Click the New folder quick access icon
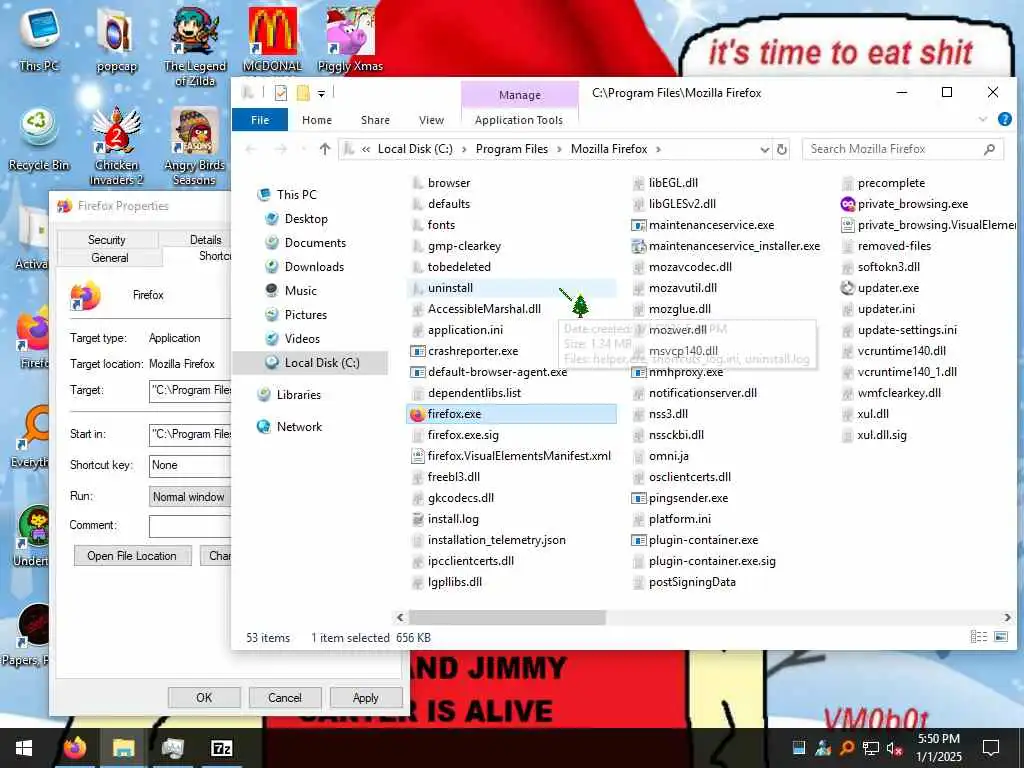1024x768 pixels. click(302, 93)
